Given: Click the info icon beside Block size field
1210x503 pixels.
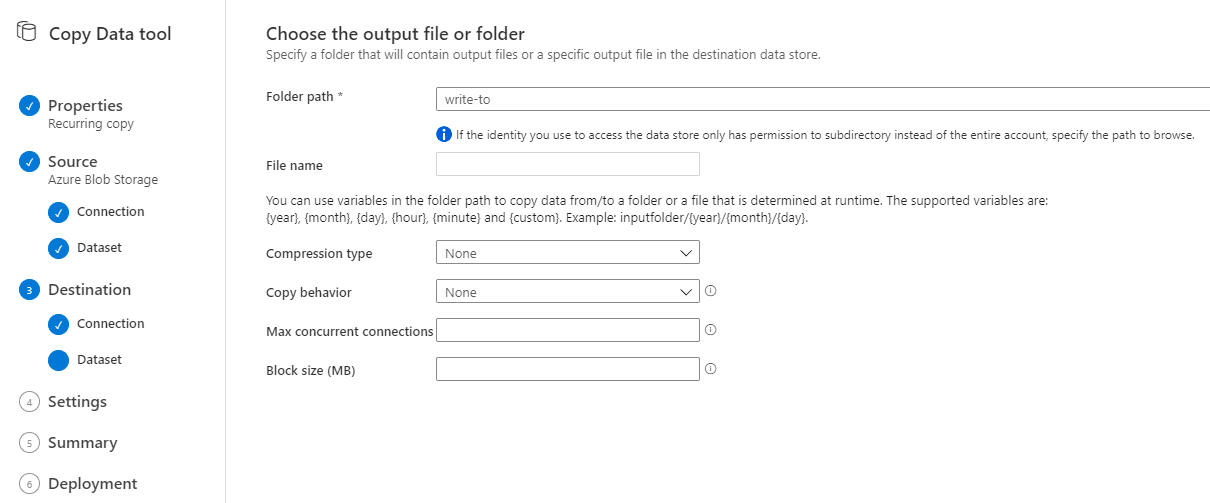Looking at the screenshot, I should pyautogui.click(x=711, y=368).
